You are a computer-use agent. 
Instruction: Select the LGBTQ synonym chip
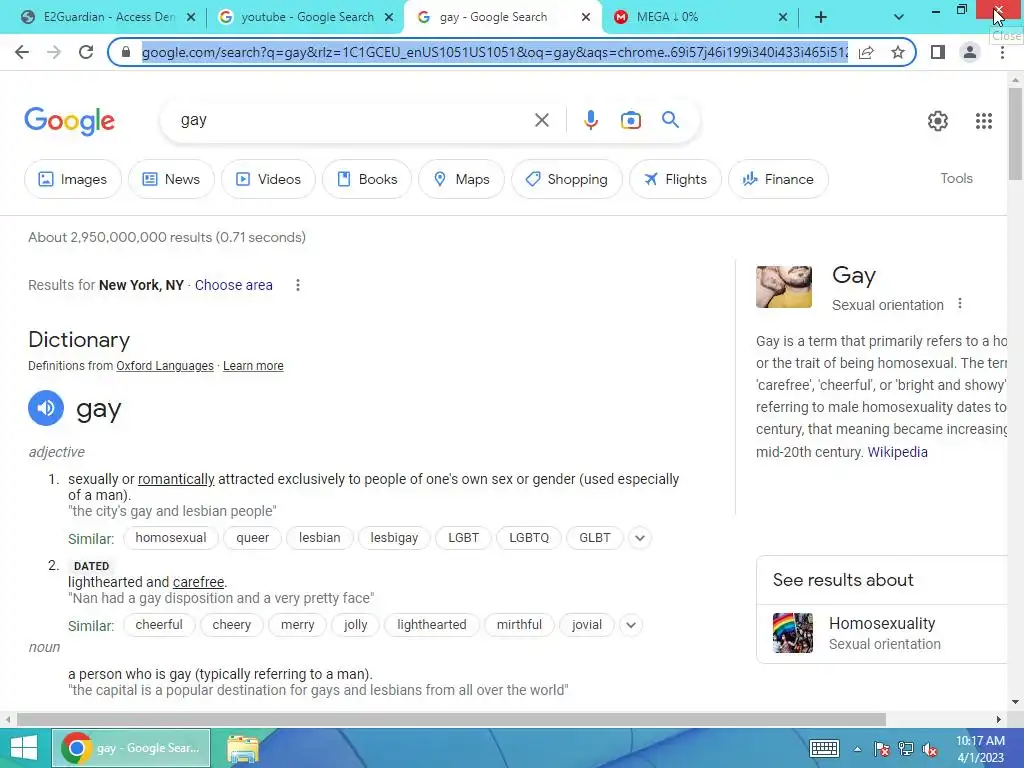point(529,538)
